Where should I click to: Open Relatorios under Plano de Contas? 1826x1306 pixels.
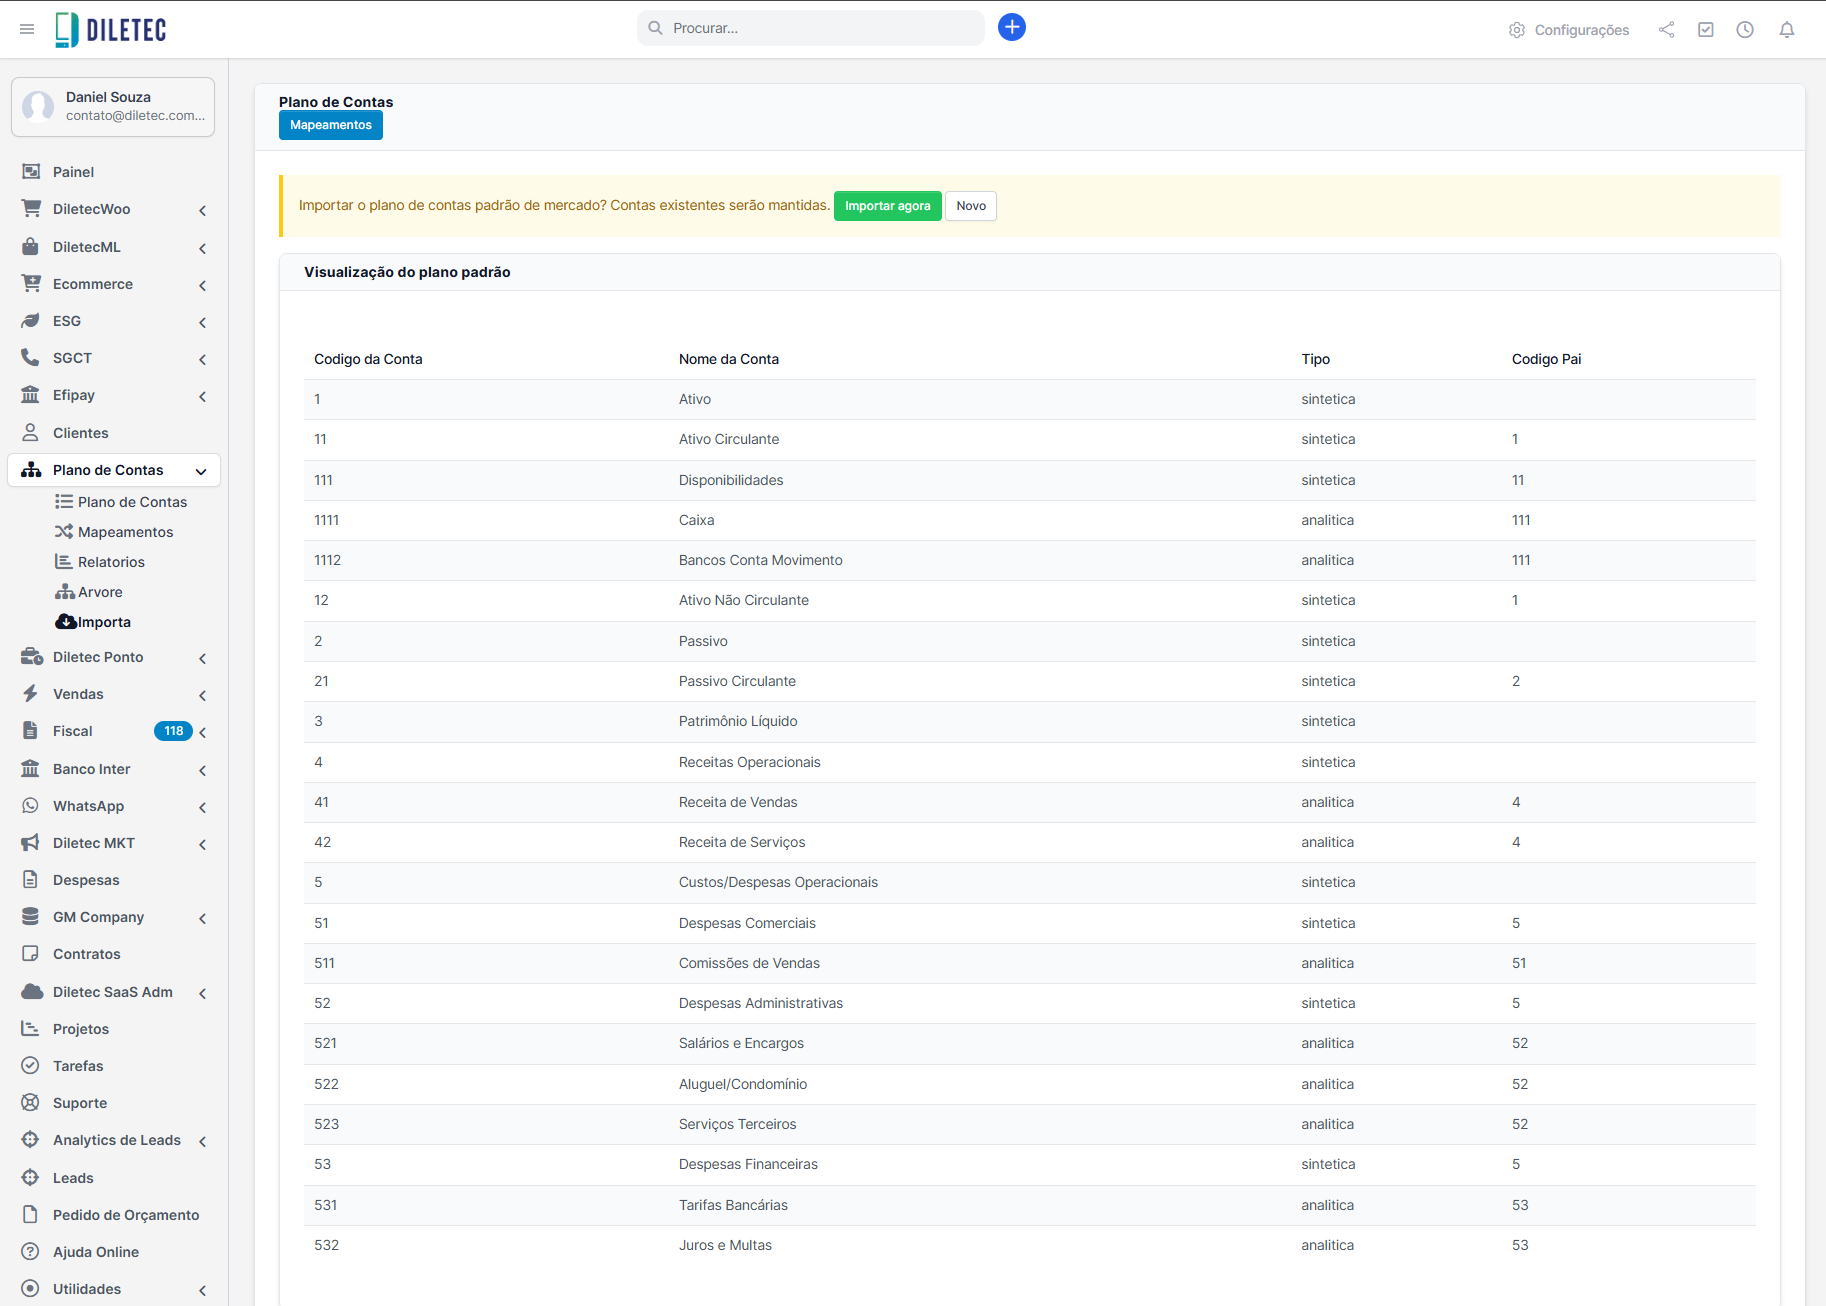point(111,562)
